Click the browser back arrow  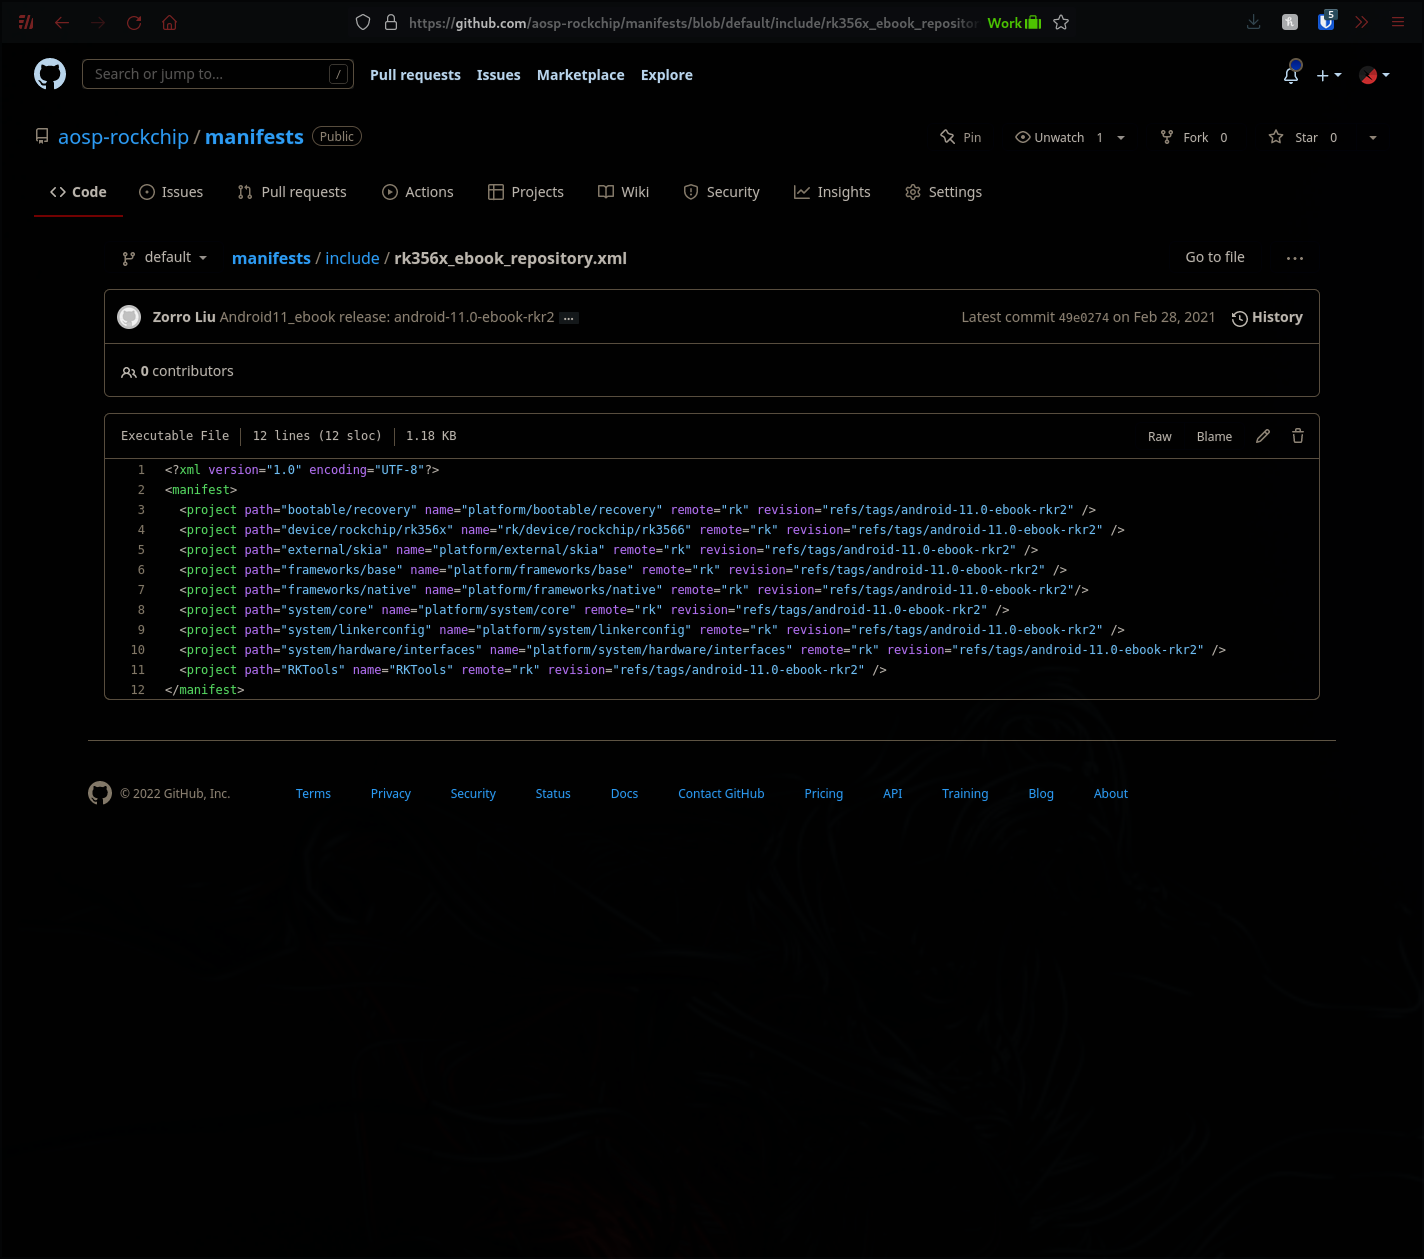tap(62, 22)
